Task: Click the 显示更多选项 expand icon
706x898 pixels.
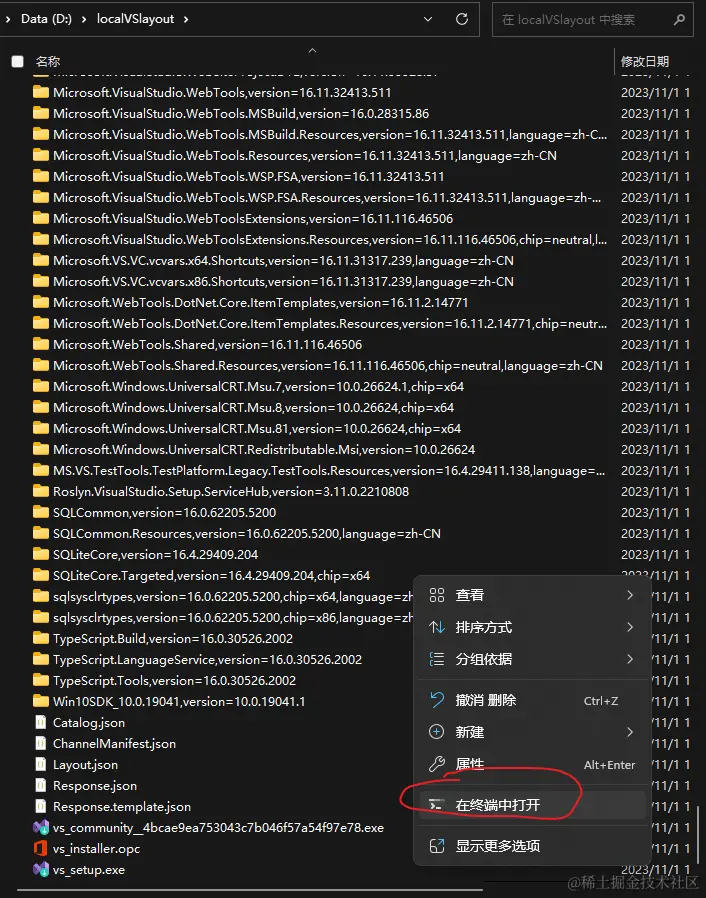Action: pyautogui.click(x=437, y=846)
